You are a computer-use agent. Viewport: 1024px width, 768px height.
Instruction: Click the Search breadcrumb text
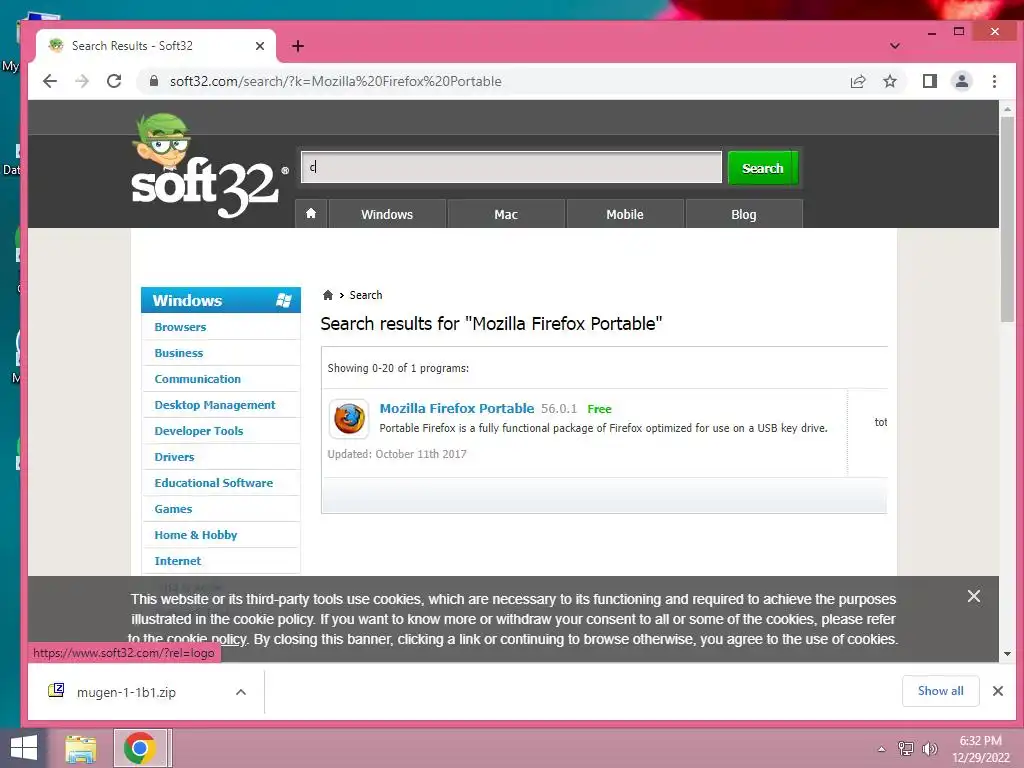366,295
